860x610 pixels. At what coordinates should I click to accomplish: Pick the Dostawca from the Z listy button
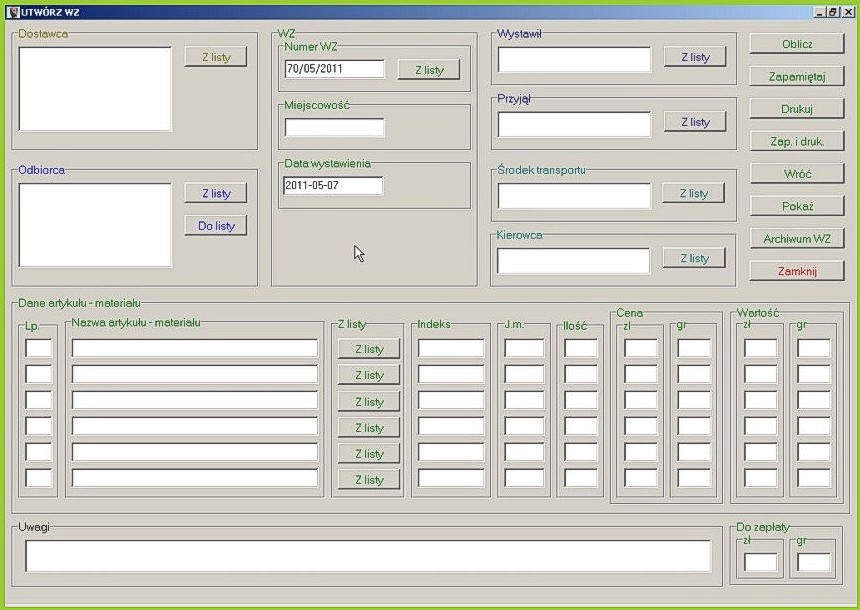tap(216, 57)
